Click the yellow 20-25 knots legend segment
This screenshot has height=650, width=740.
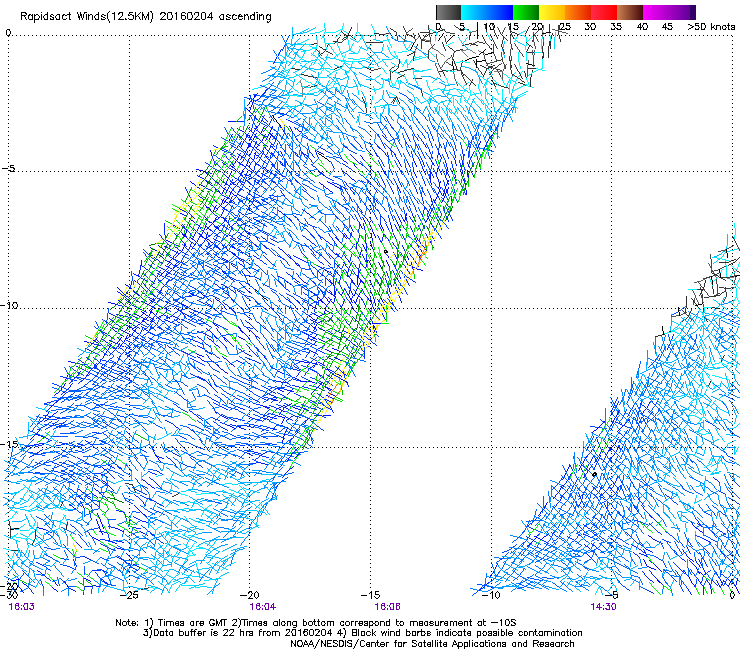click(552, 12)
